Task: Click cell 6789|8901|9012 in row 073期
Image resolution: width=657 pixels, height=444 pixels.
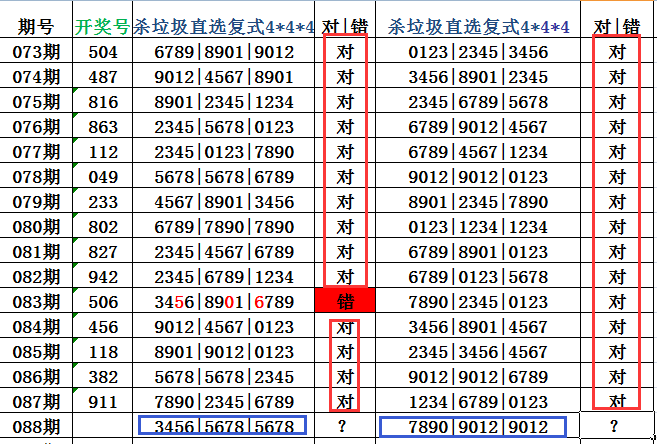Action: 224,52
